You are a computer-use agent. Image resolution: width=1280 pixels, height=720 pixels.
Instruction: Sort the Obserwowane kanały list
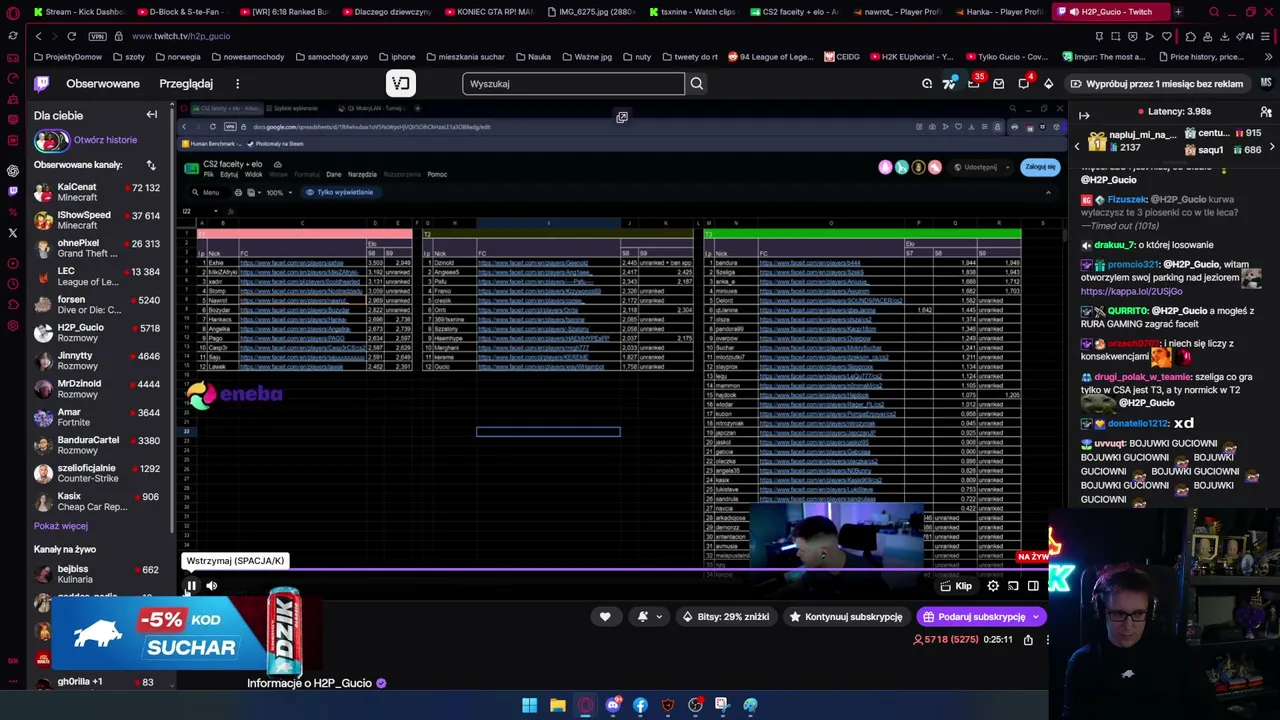(151, 165)
